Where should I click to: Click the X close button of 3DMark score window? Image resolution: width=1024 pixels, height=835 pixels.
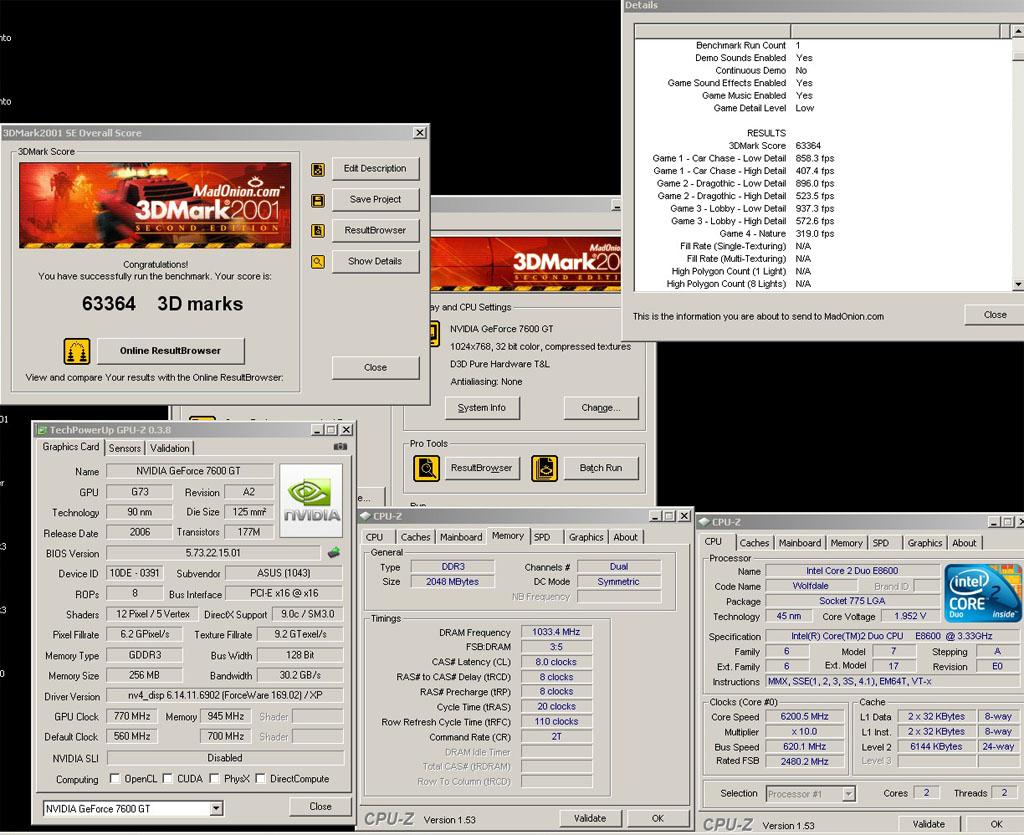click(x=420, y=133)
